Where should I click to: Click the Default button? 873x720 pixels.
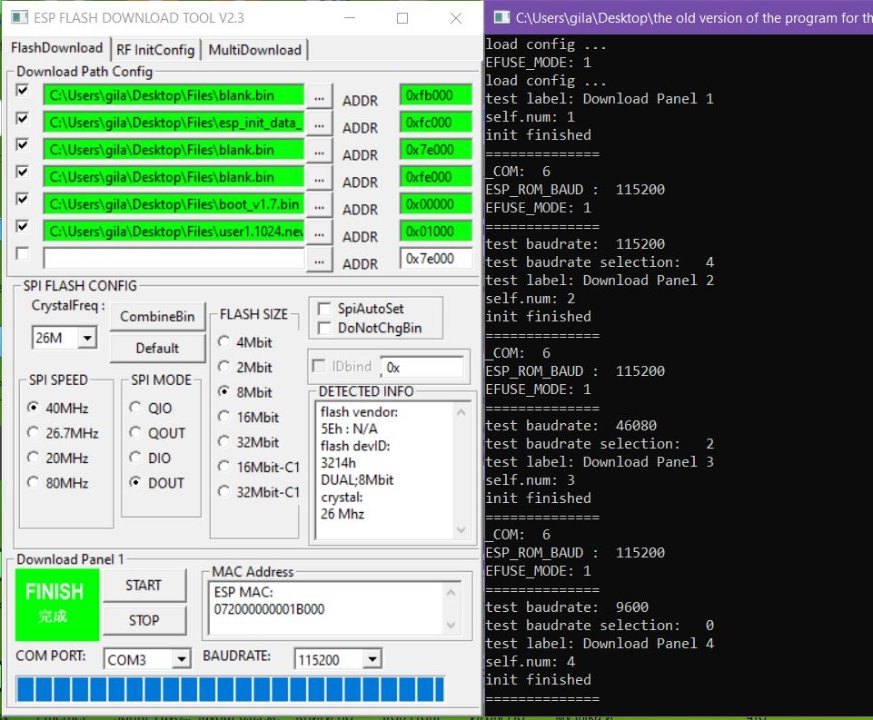coord(158,348)
